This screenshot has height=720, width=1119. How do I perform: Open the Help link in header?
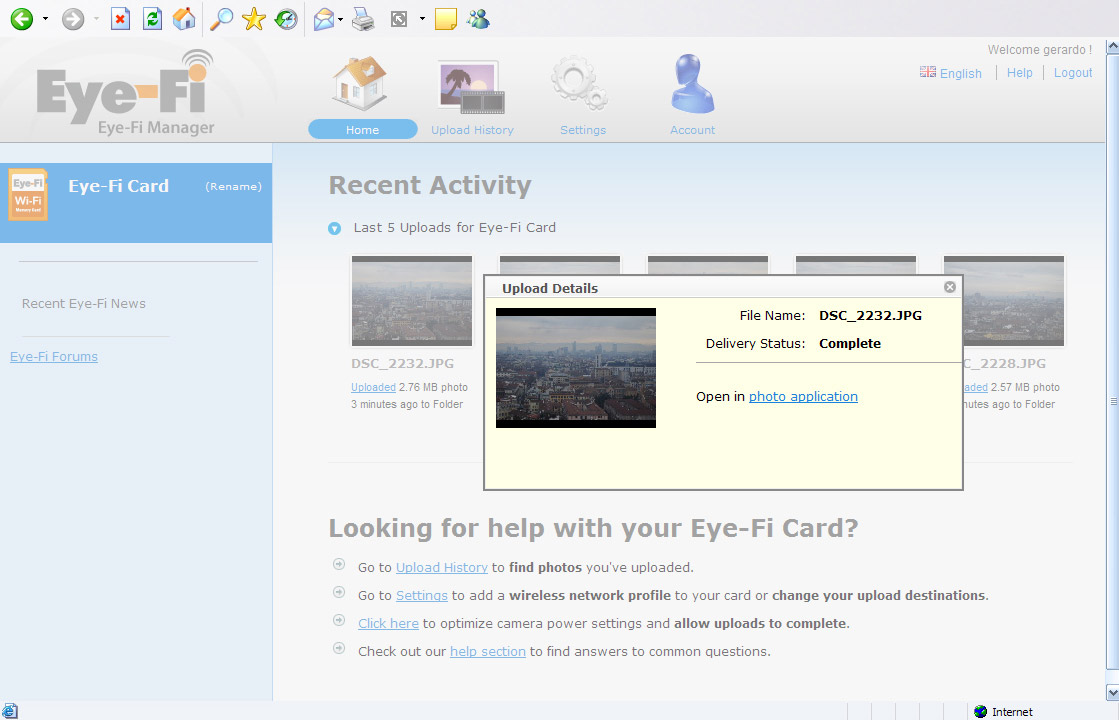click(x=1020, y=73)
